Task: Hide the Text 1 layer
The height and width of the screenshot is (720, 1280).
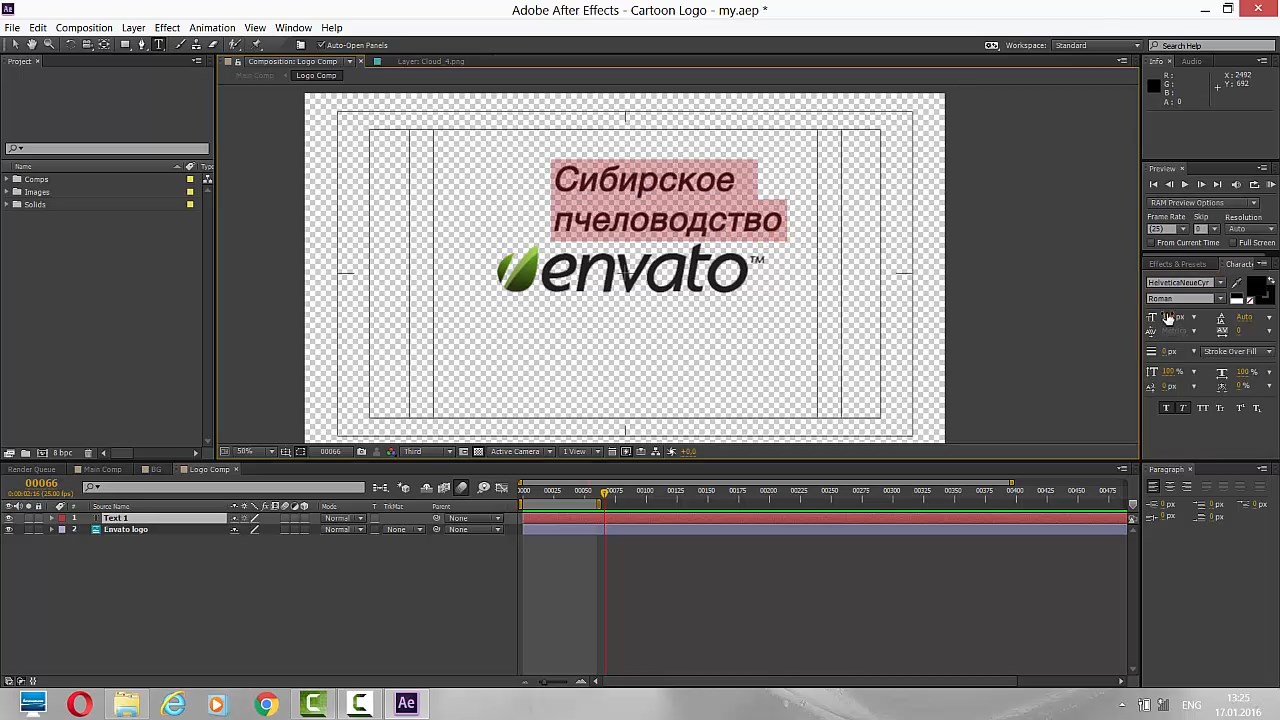Action: pos(9,518)
